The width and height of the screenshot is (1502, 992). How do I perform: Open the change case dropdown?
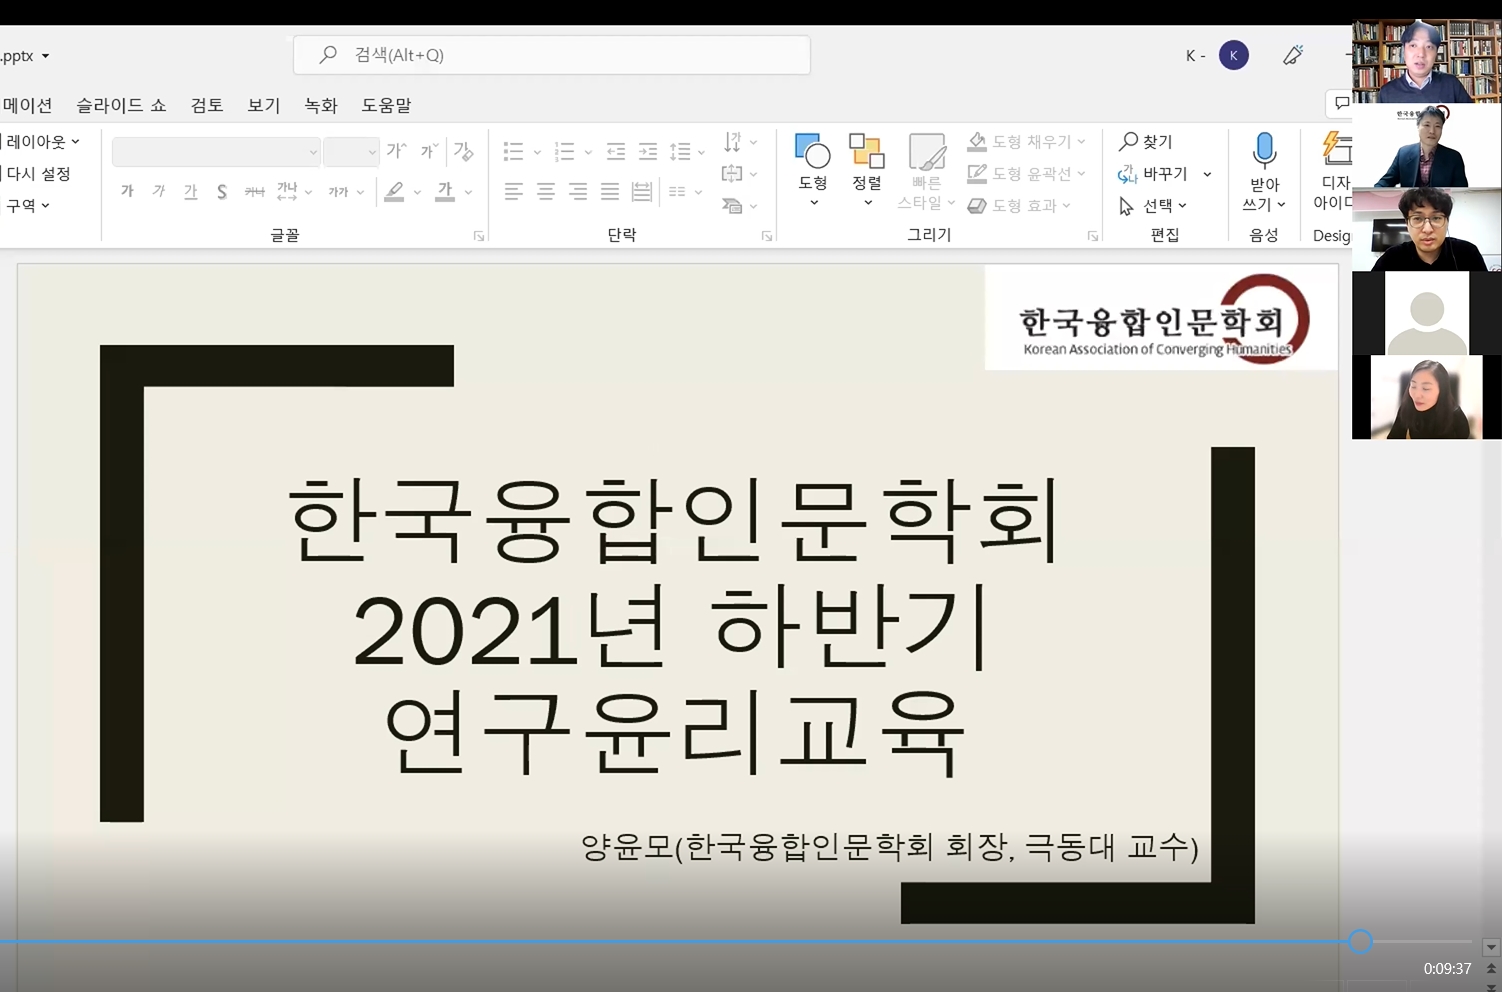pos(346,191)
